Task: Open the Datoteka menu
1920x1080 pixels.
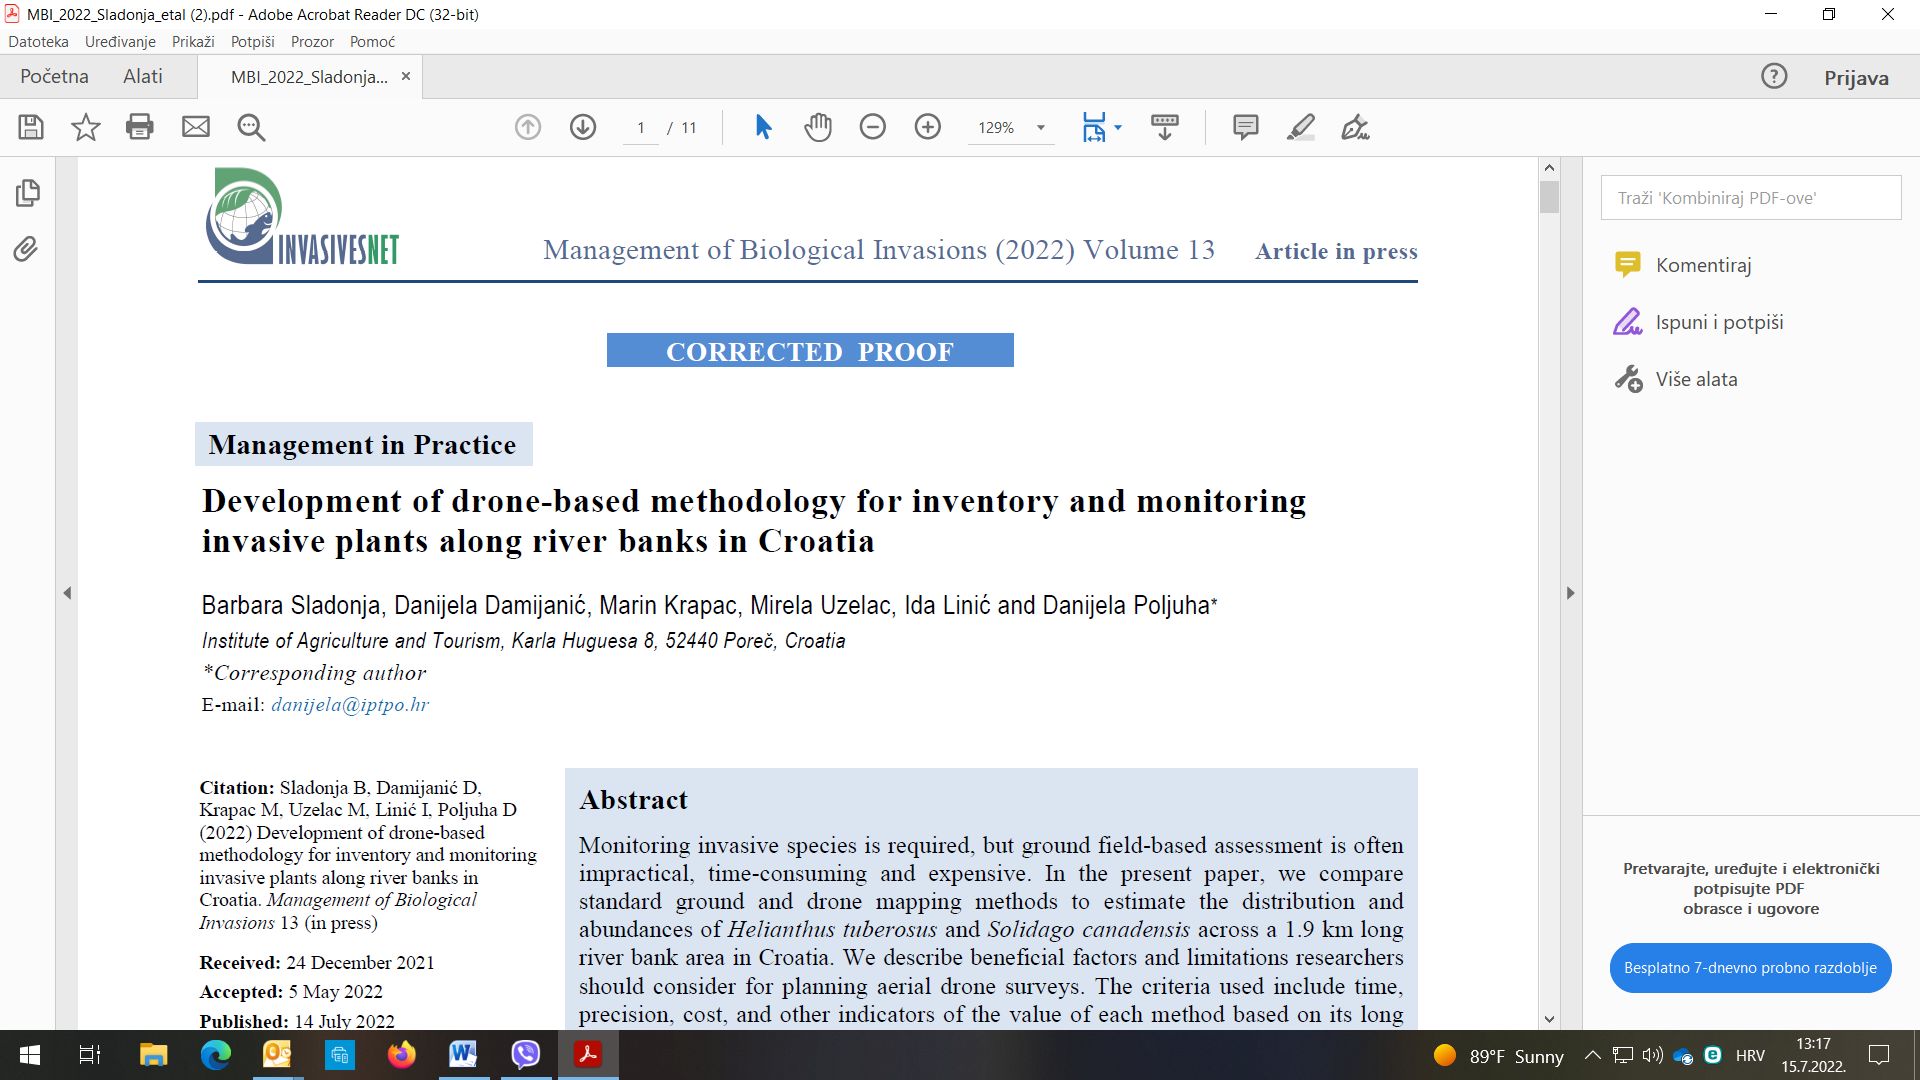Action: pos(39,41)
